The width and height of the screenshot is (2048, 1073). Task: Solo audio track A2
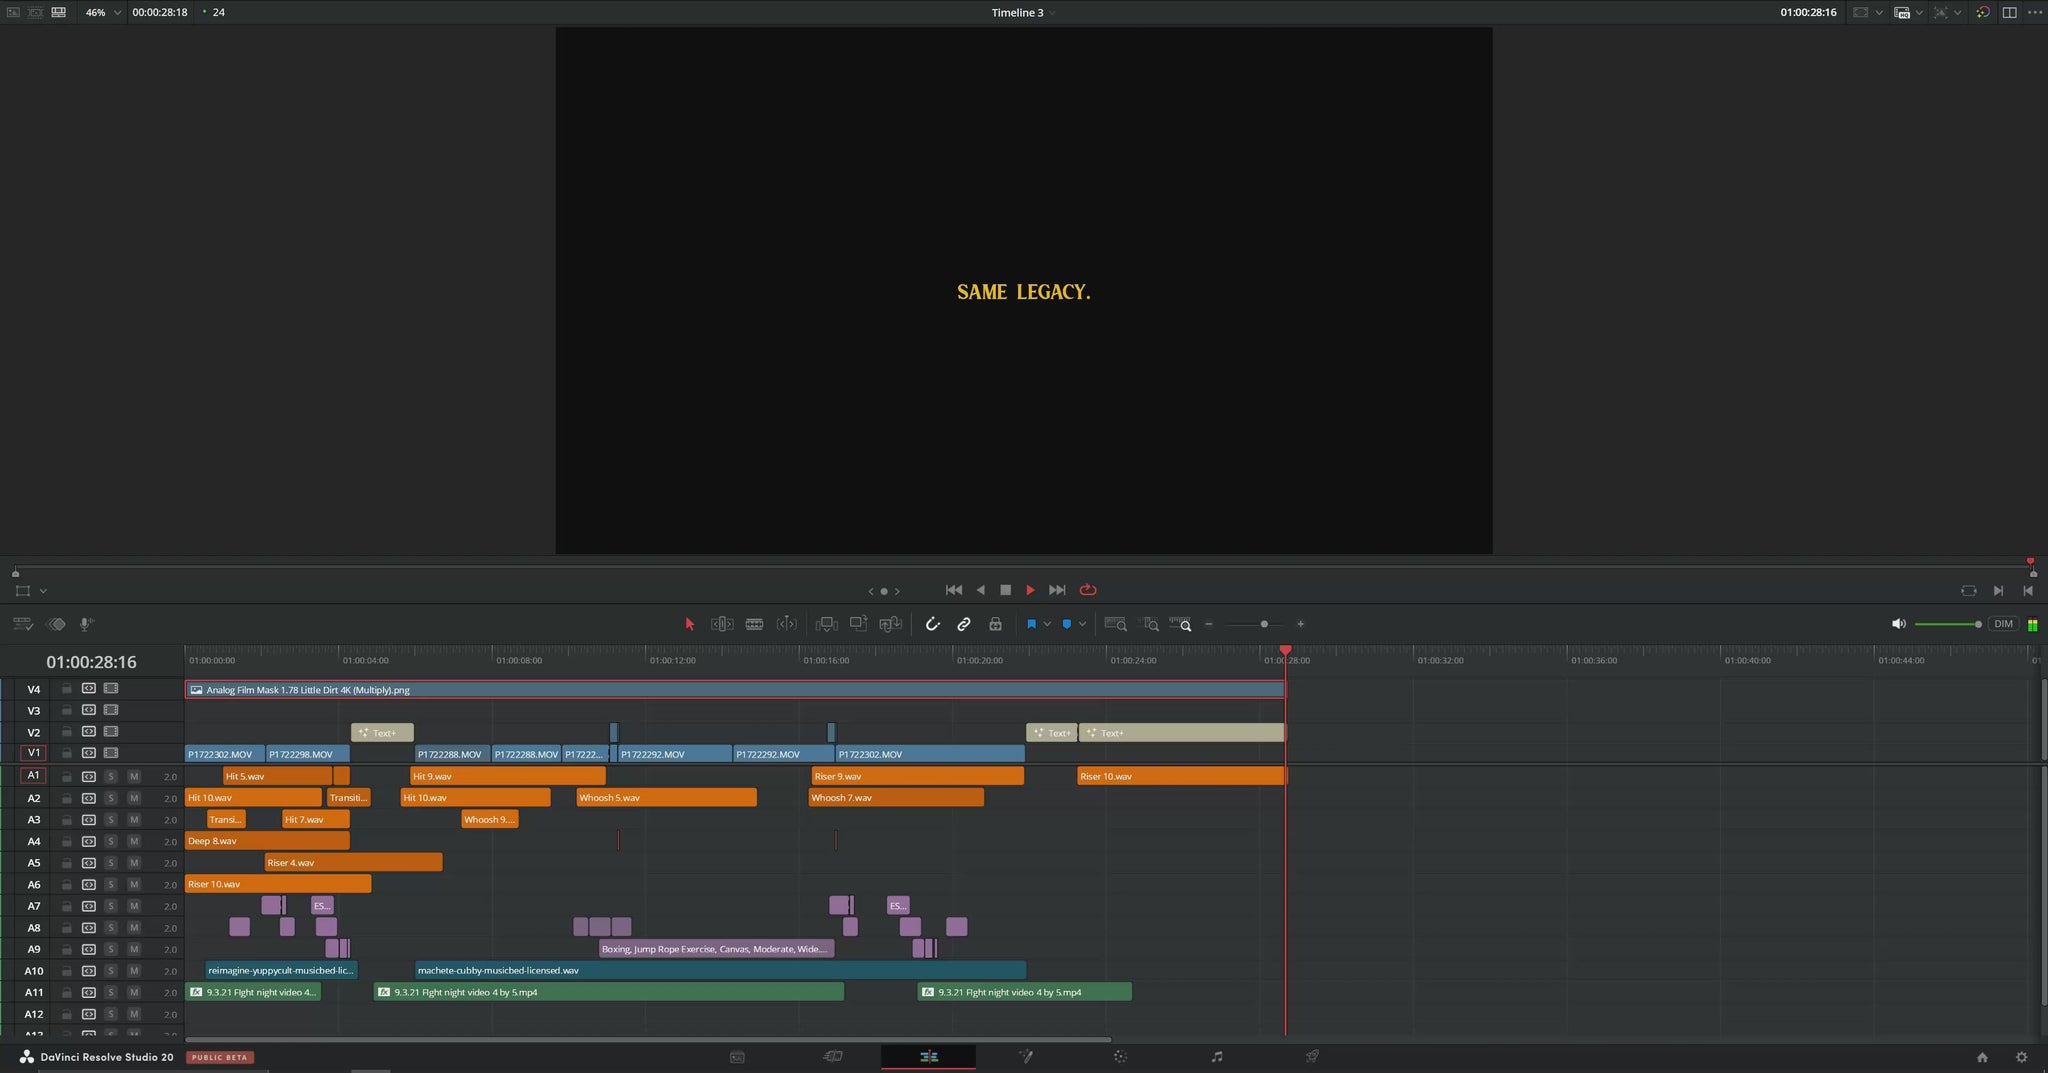[111, 798]
